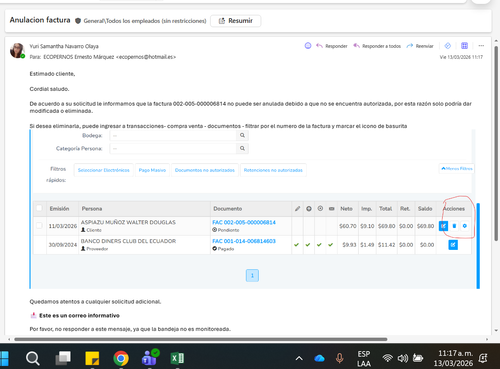Click Responder a todos
Viewport: 500px width, 369px height.
pos(377,46)
